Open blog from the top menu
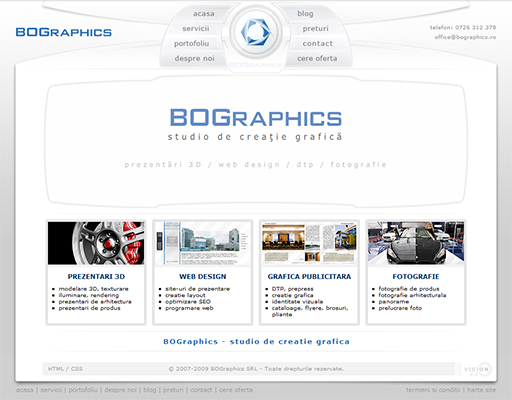512x400 pixels. tap(305, 14)
